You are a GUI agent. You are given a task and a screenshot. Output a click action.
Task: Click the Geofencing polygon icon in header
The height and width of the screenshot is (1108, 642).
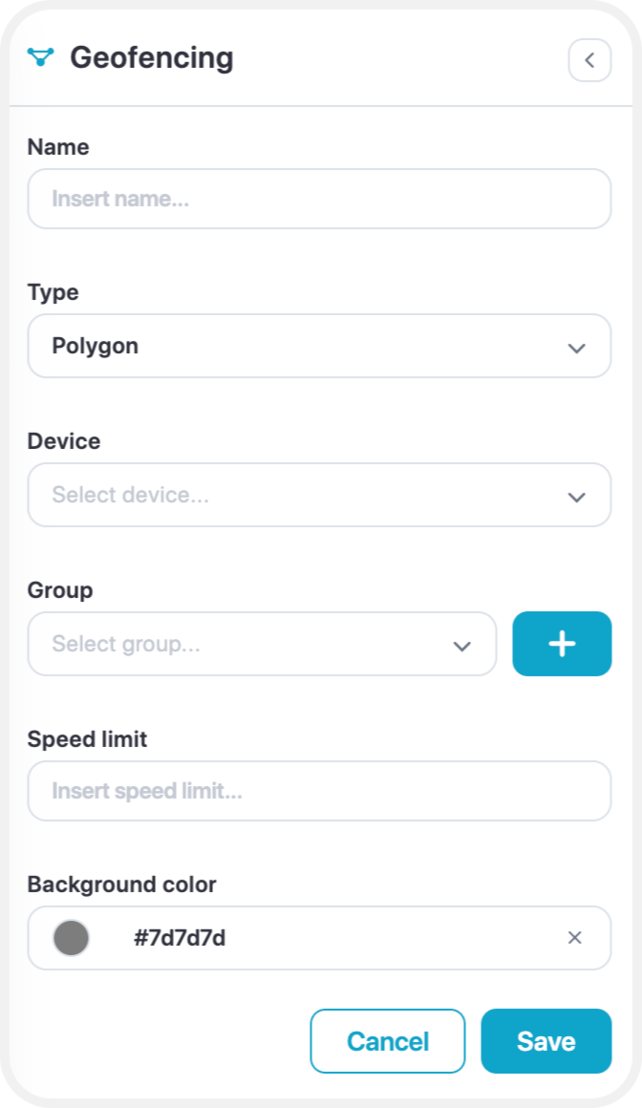pyautogui.click(x=40, y=57)
